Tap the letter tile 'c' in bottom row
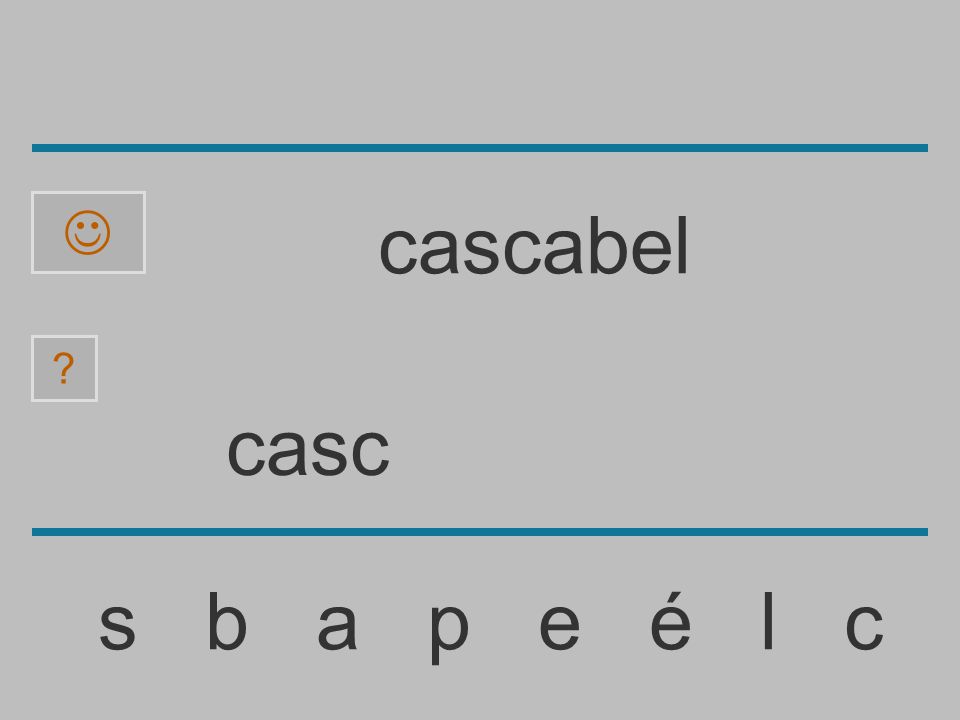This screenshot has width=960, height=720. [x=864, y=626]
